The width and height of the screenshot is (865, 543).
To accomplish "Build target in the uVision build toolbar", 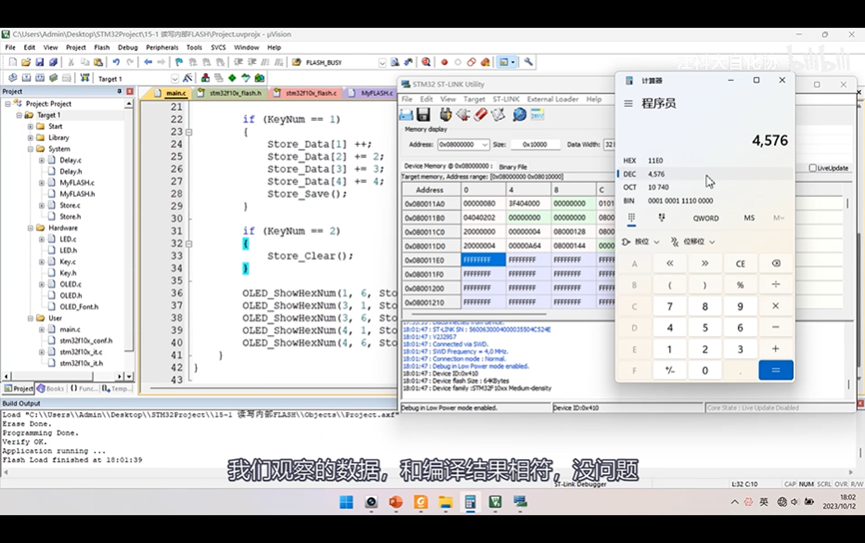I will 26,78.
